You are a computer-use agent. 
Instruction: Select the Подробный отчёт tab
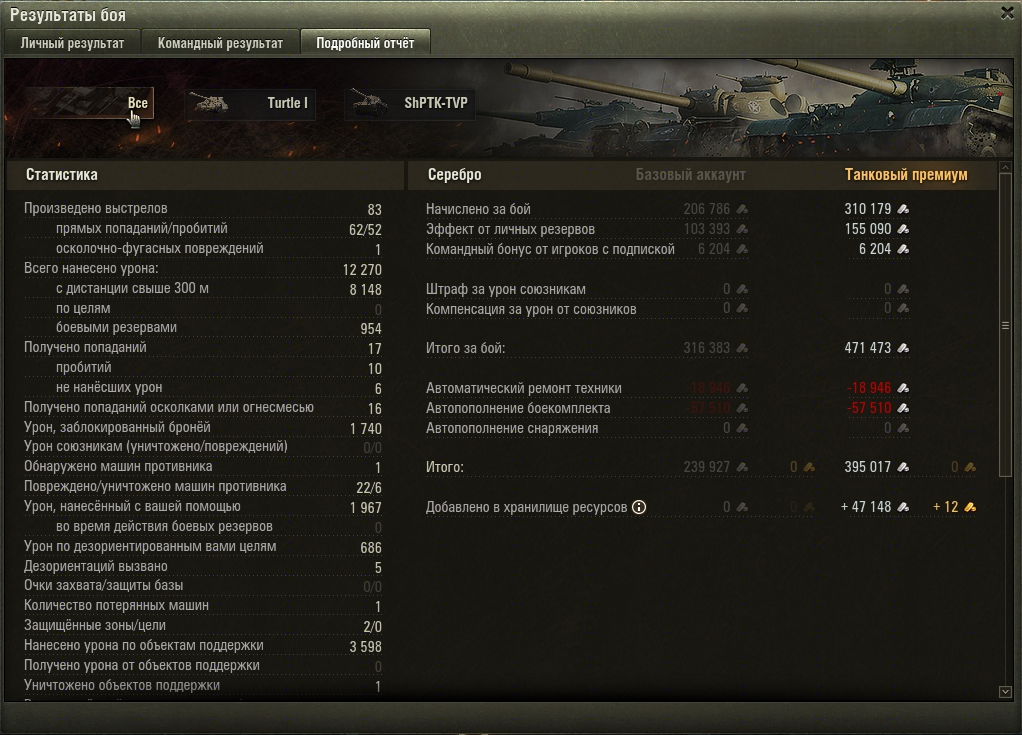click(x=365, y=43)
